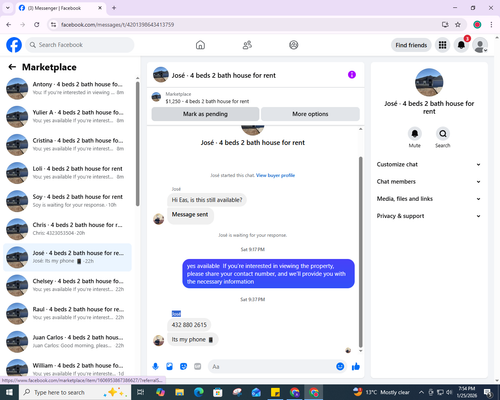500x400 pixels.
Task: Open the Antony conversation
Action: (67, 88)
